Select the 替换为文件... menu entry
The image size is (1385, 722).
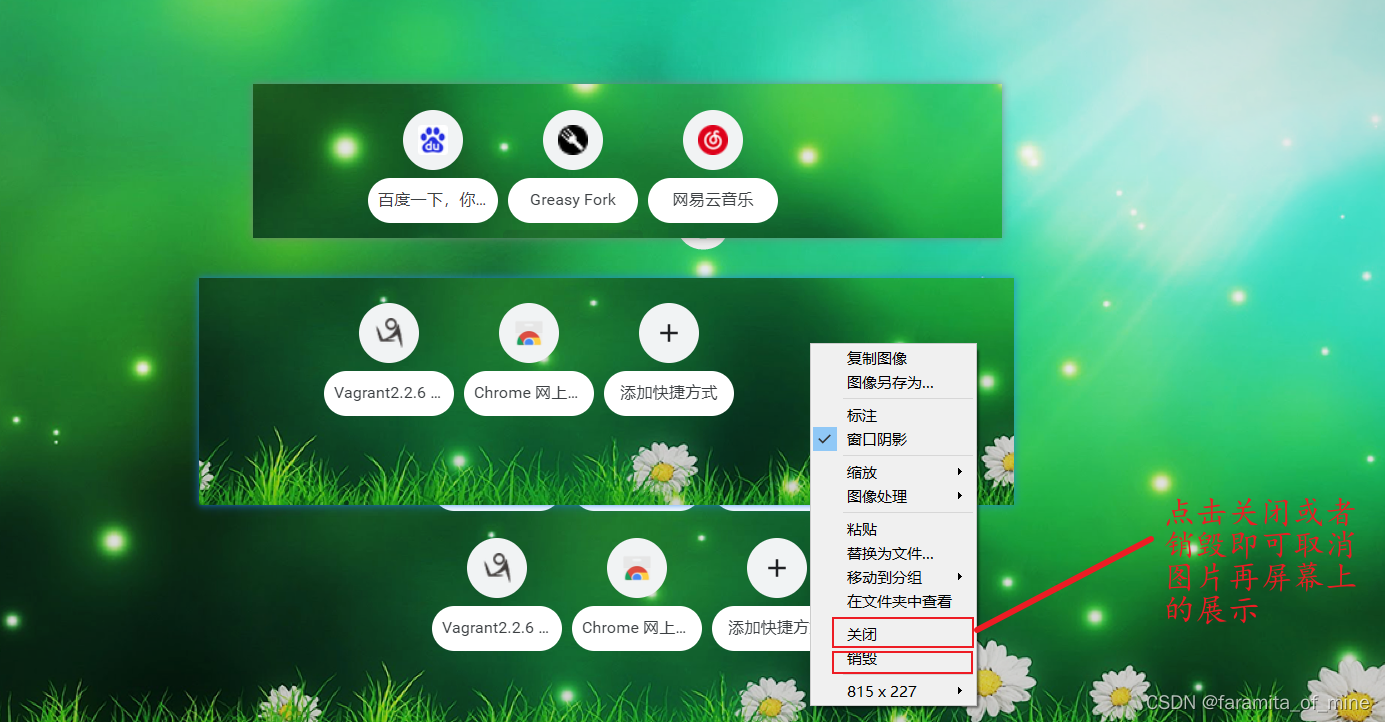point(893,553)
